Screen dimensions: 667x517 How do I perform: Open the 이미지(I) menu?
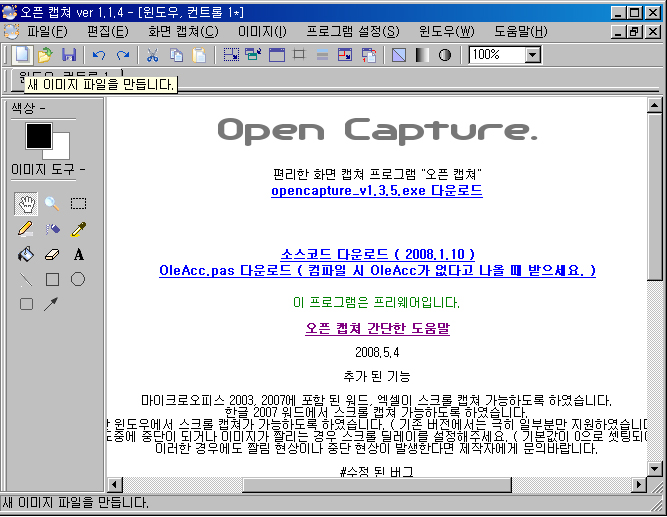[262, 32]
